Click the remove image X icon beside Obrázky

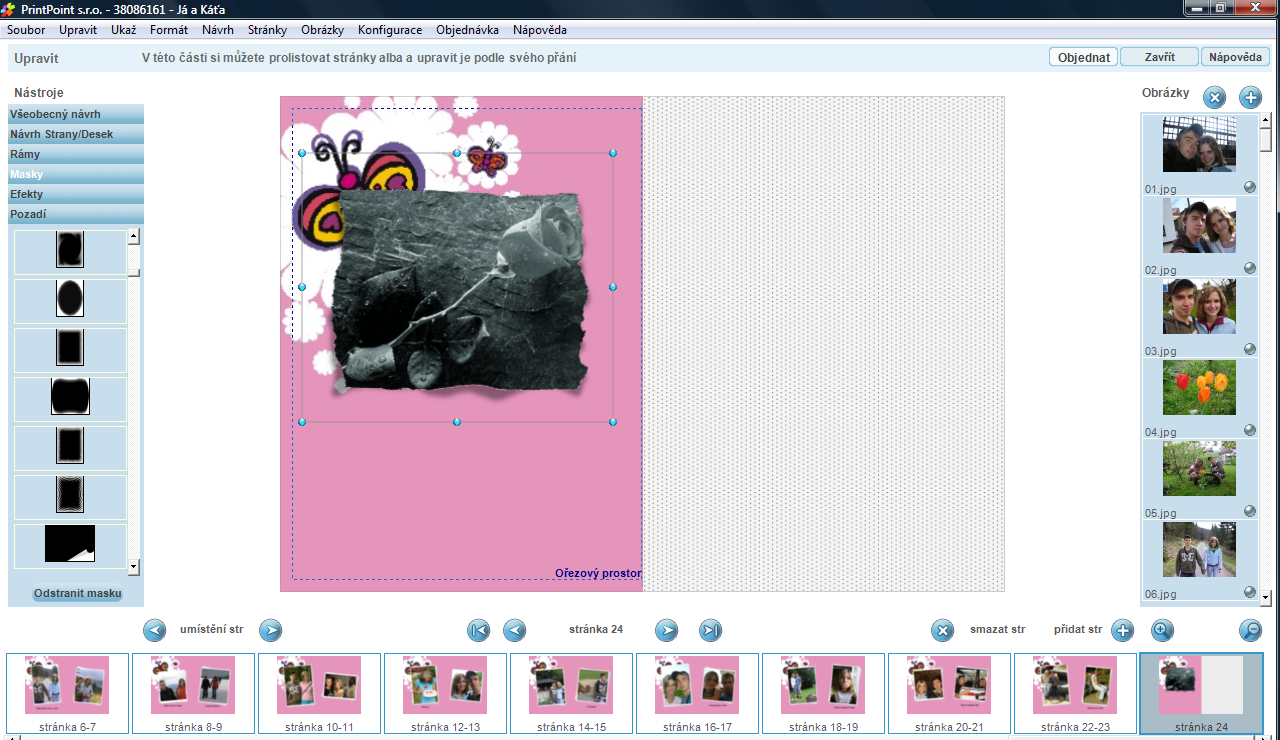tap(1214, 97)
